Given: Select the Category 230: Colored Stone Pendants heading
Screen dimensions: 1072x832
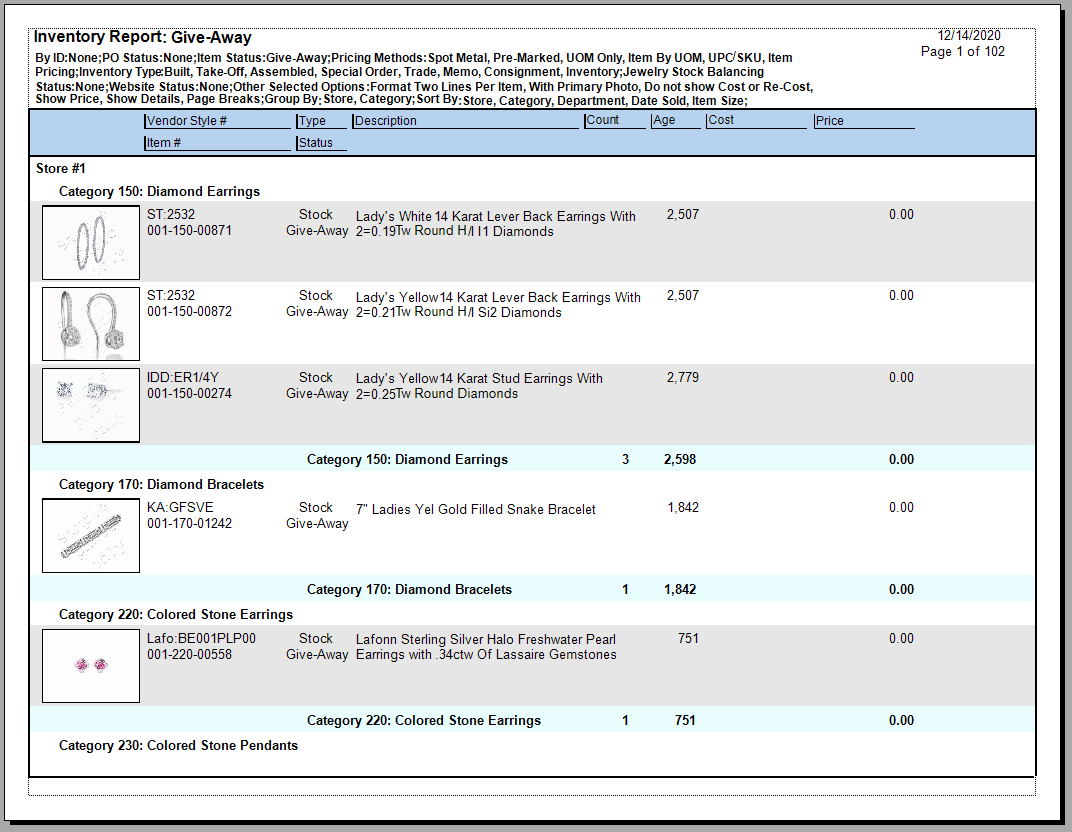Looking at the screenshot, I should point(178,745).
